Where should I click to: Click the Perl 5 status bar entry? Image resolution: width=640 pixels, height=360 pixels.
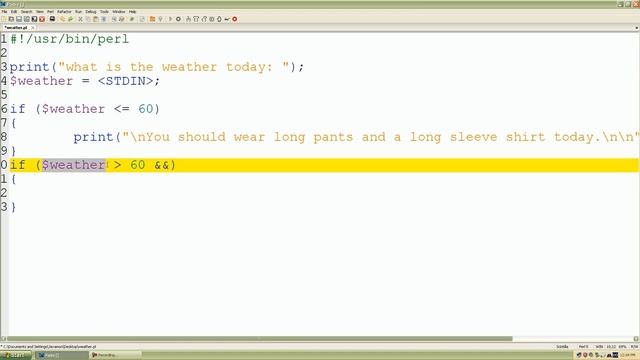pyautogui.click(x=584, y=347)
